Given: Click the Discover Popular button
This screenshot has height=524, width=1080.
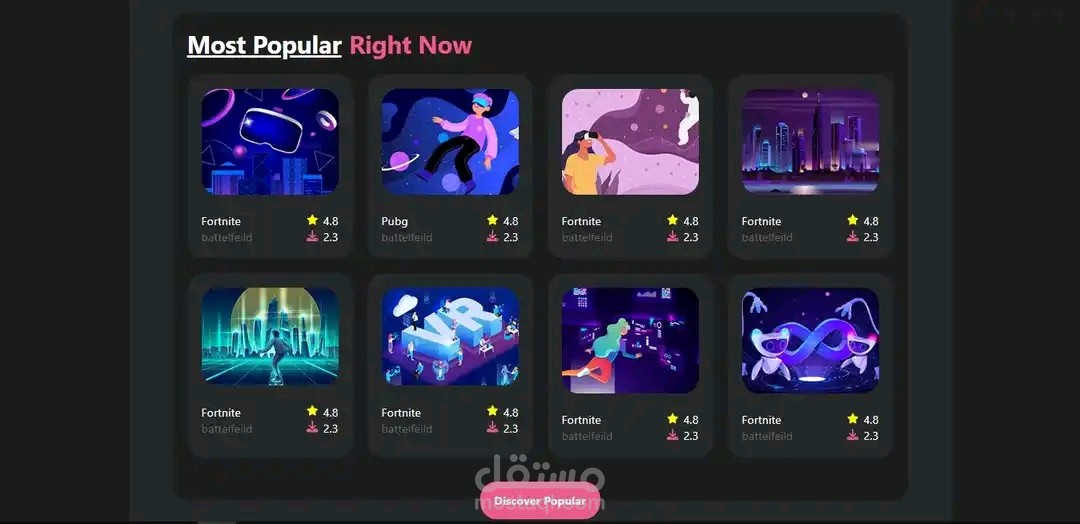Looking at the screenshot, I should [x=540, y=501].
